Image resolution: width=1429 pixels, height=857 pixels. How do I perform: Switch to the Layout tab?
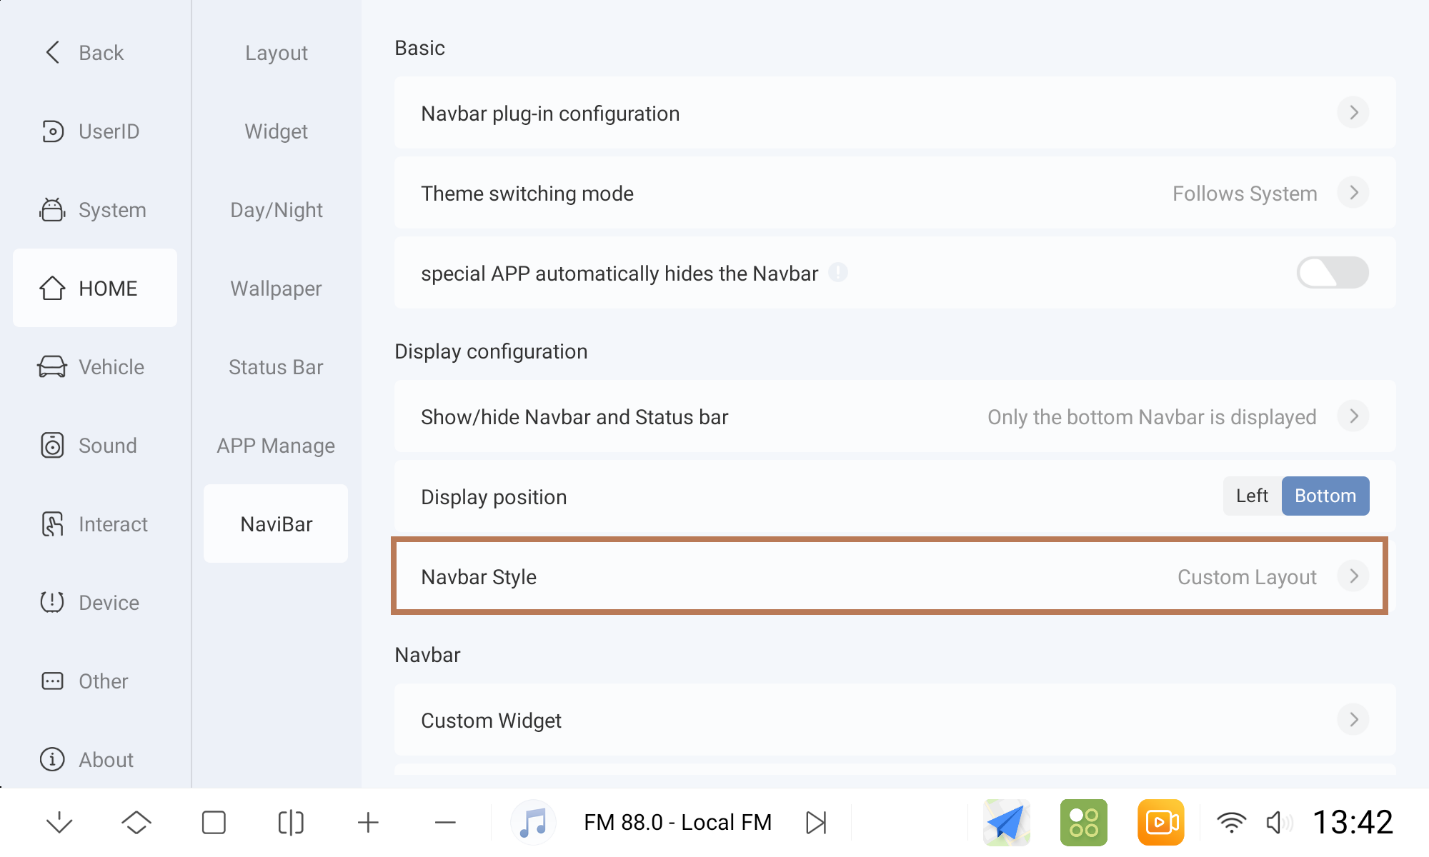click(x=276, y=52)
